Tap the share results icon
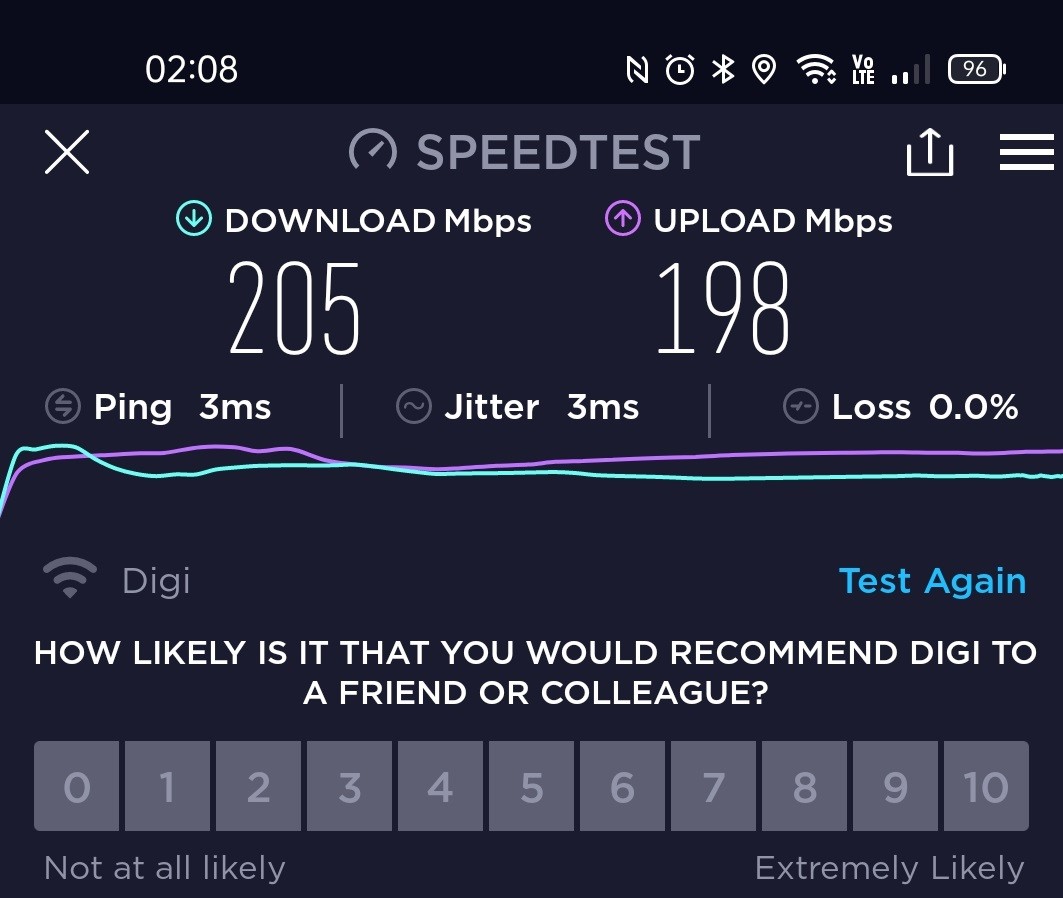This screenshot has width=1063, height=898. 929,152
